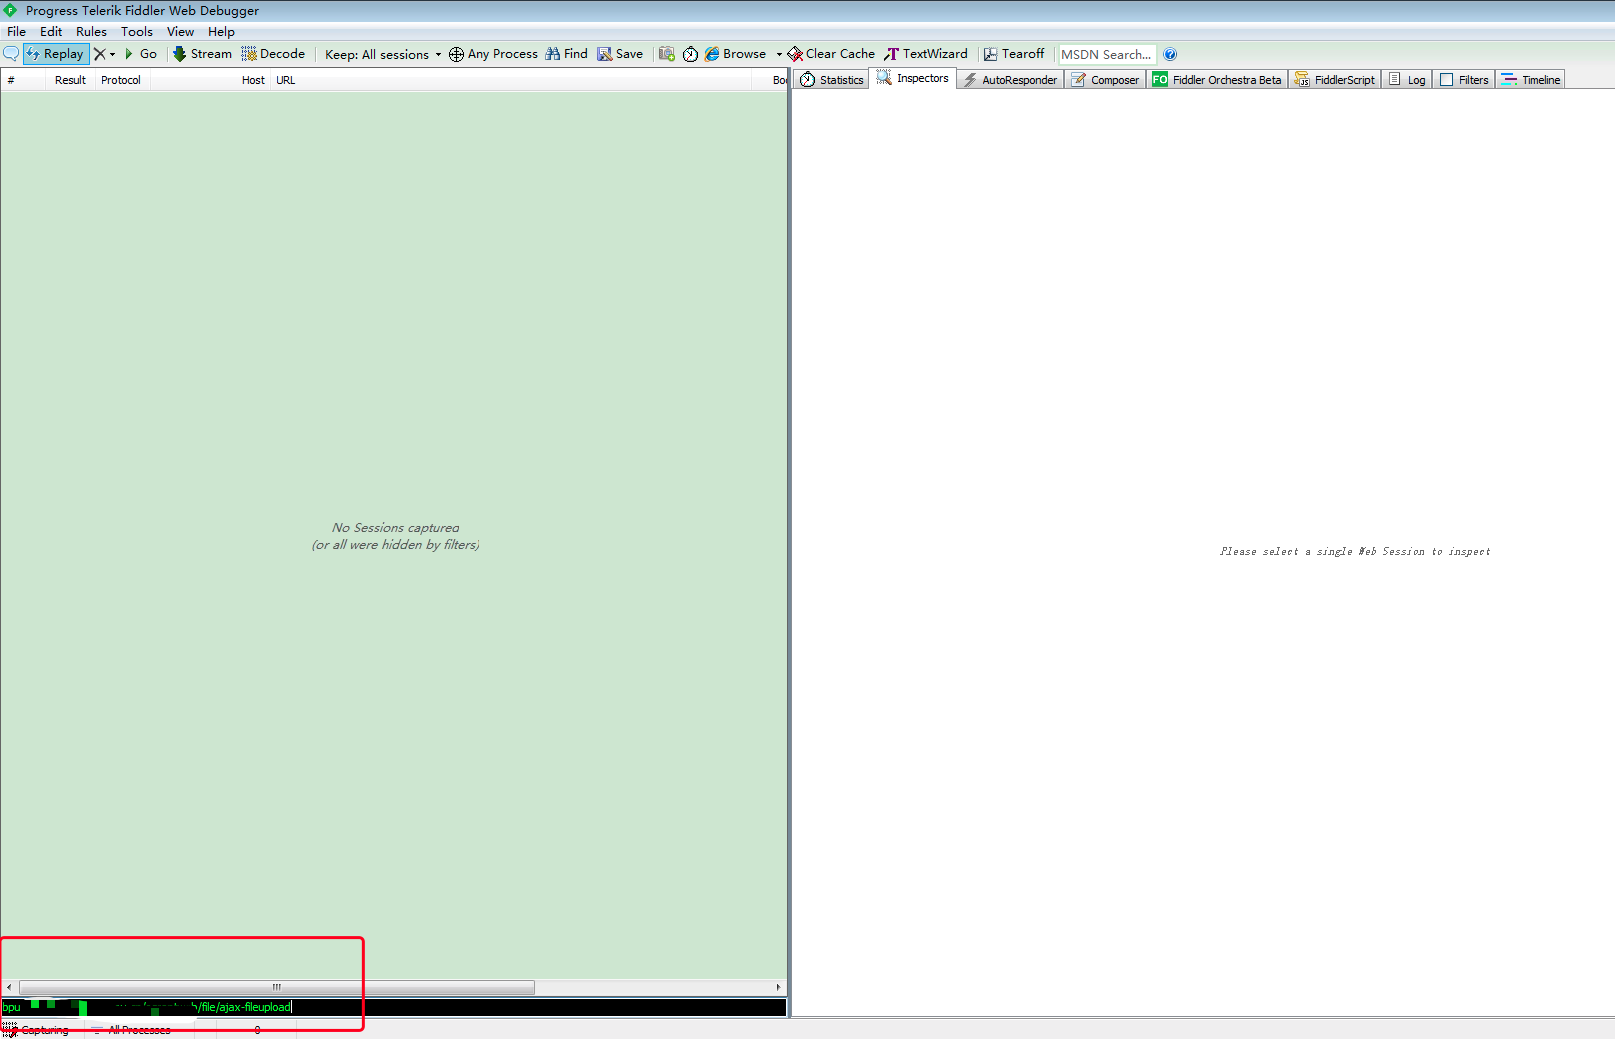Click the camera screenshot icon
This screenshot has width=1615, height=1039.
(667, 54)
